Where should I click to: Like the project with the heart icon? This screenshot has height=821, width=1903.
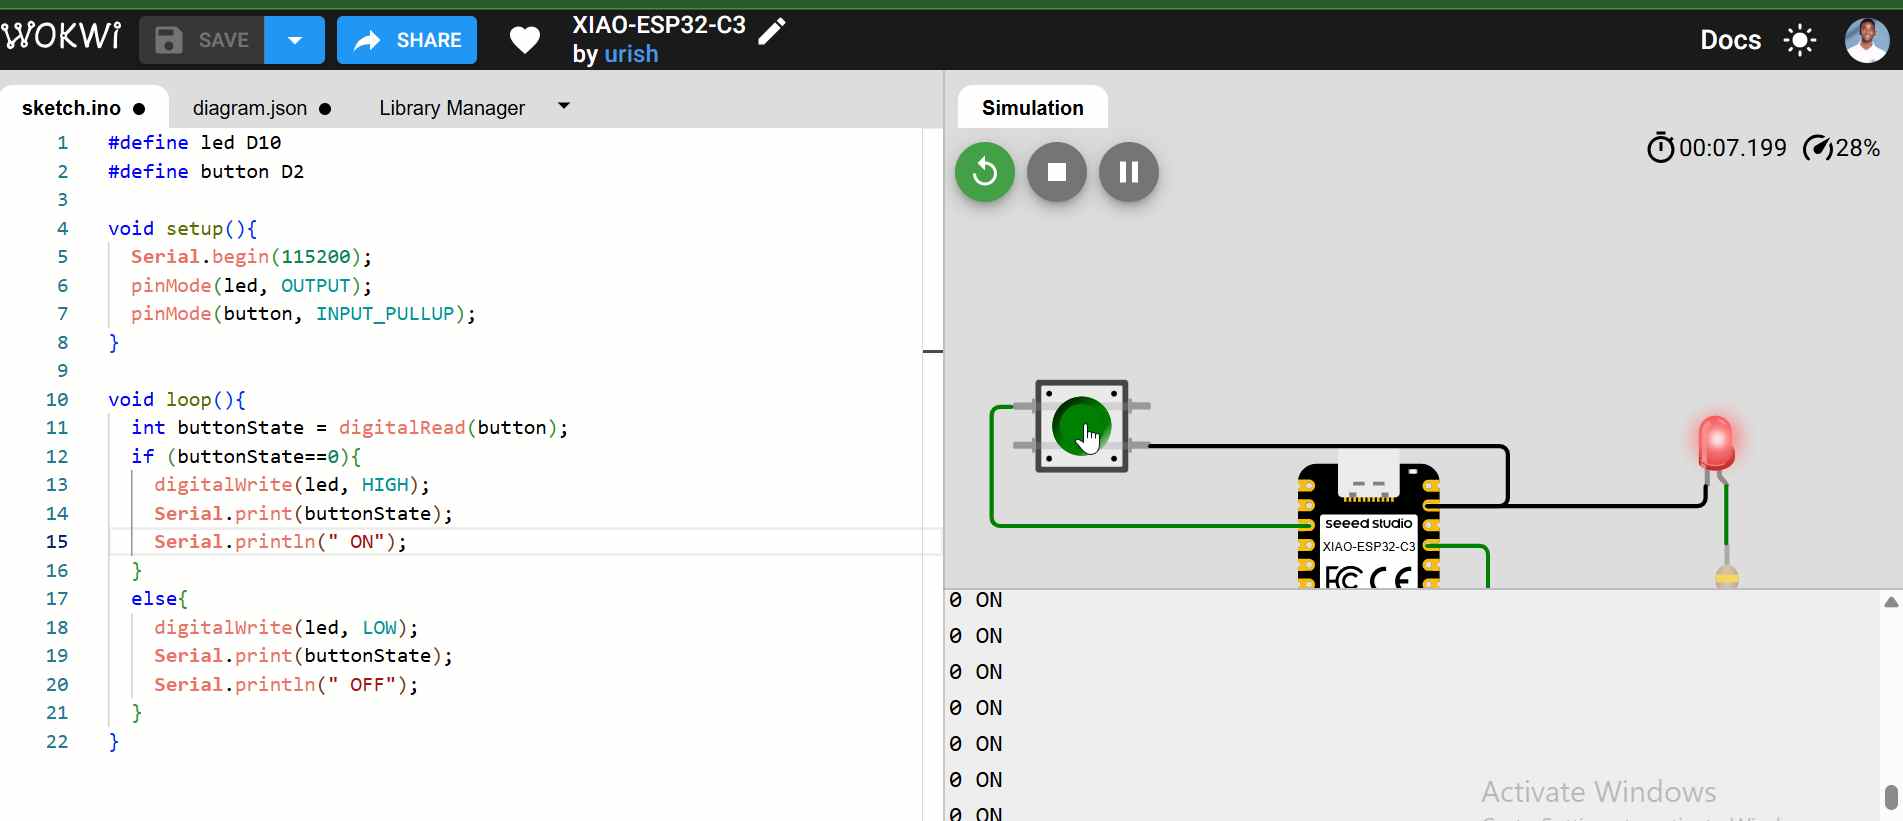(525, 40)
